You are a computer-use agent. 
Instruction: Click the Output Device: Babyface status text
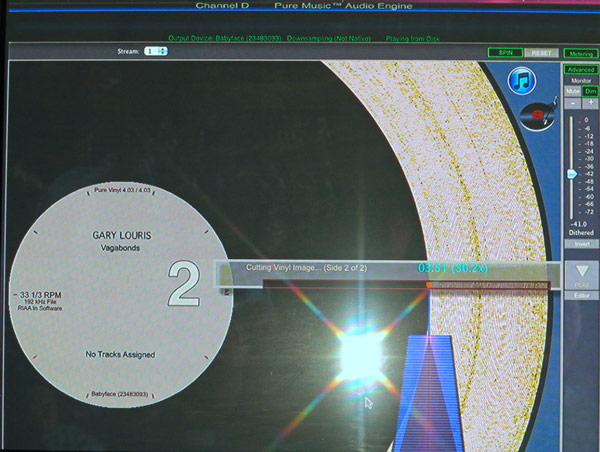coord(225,38)
